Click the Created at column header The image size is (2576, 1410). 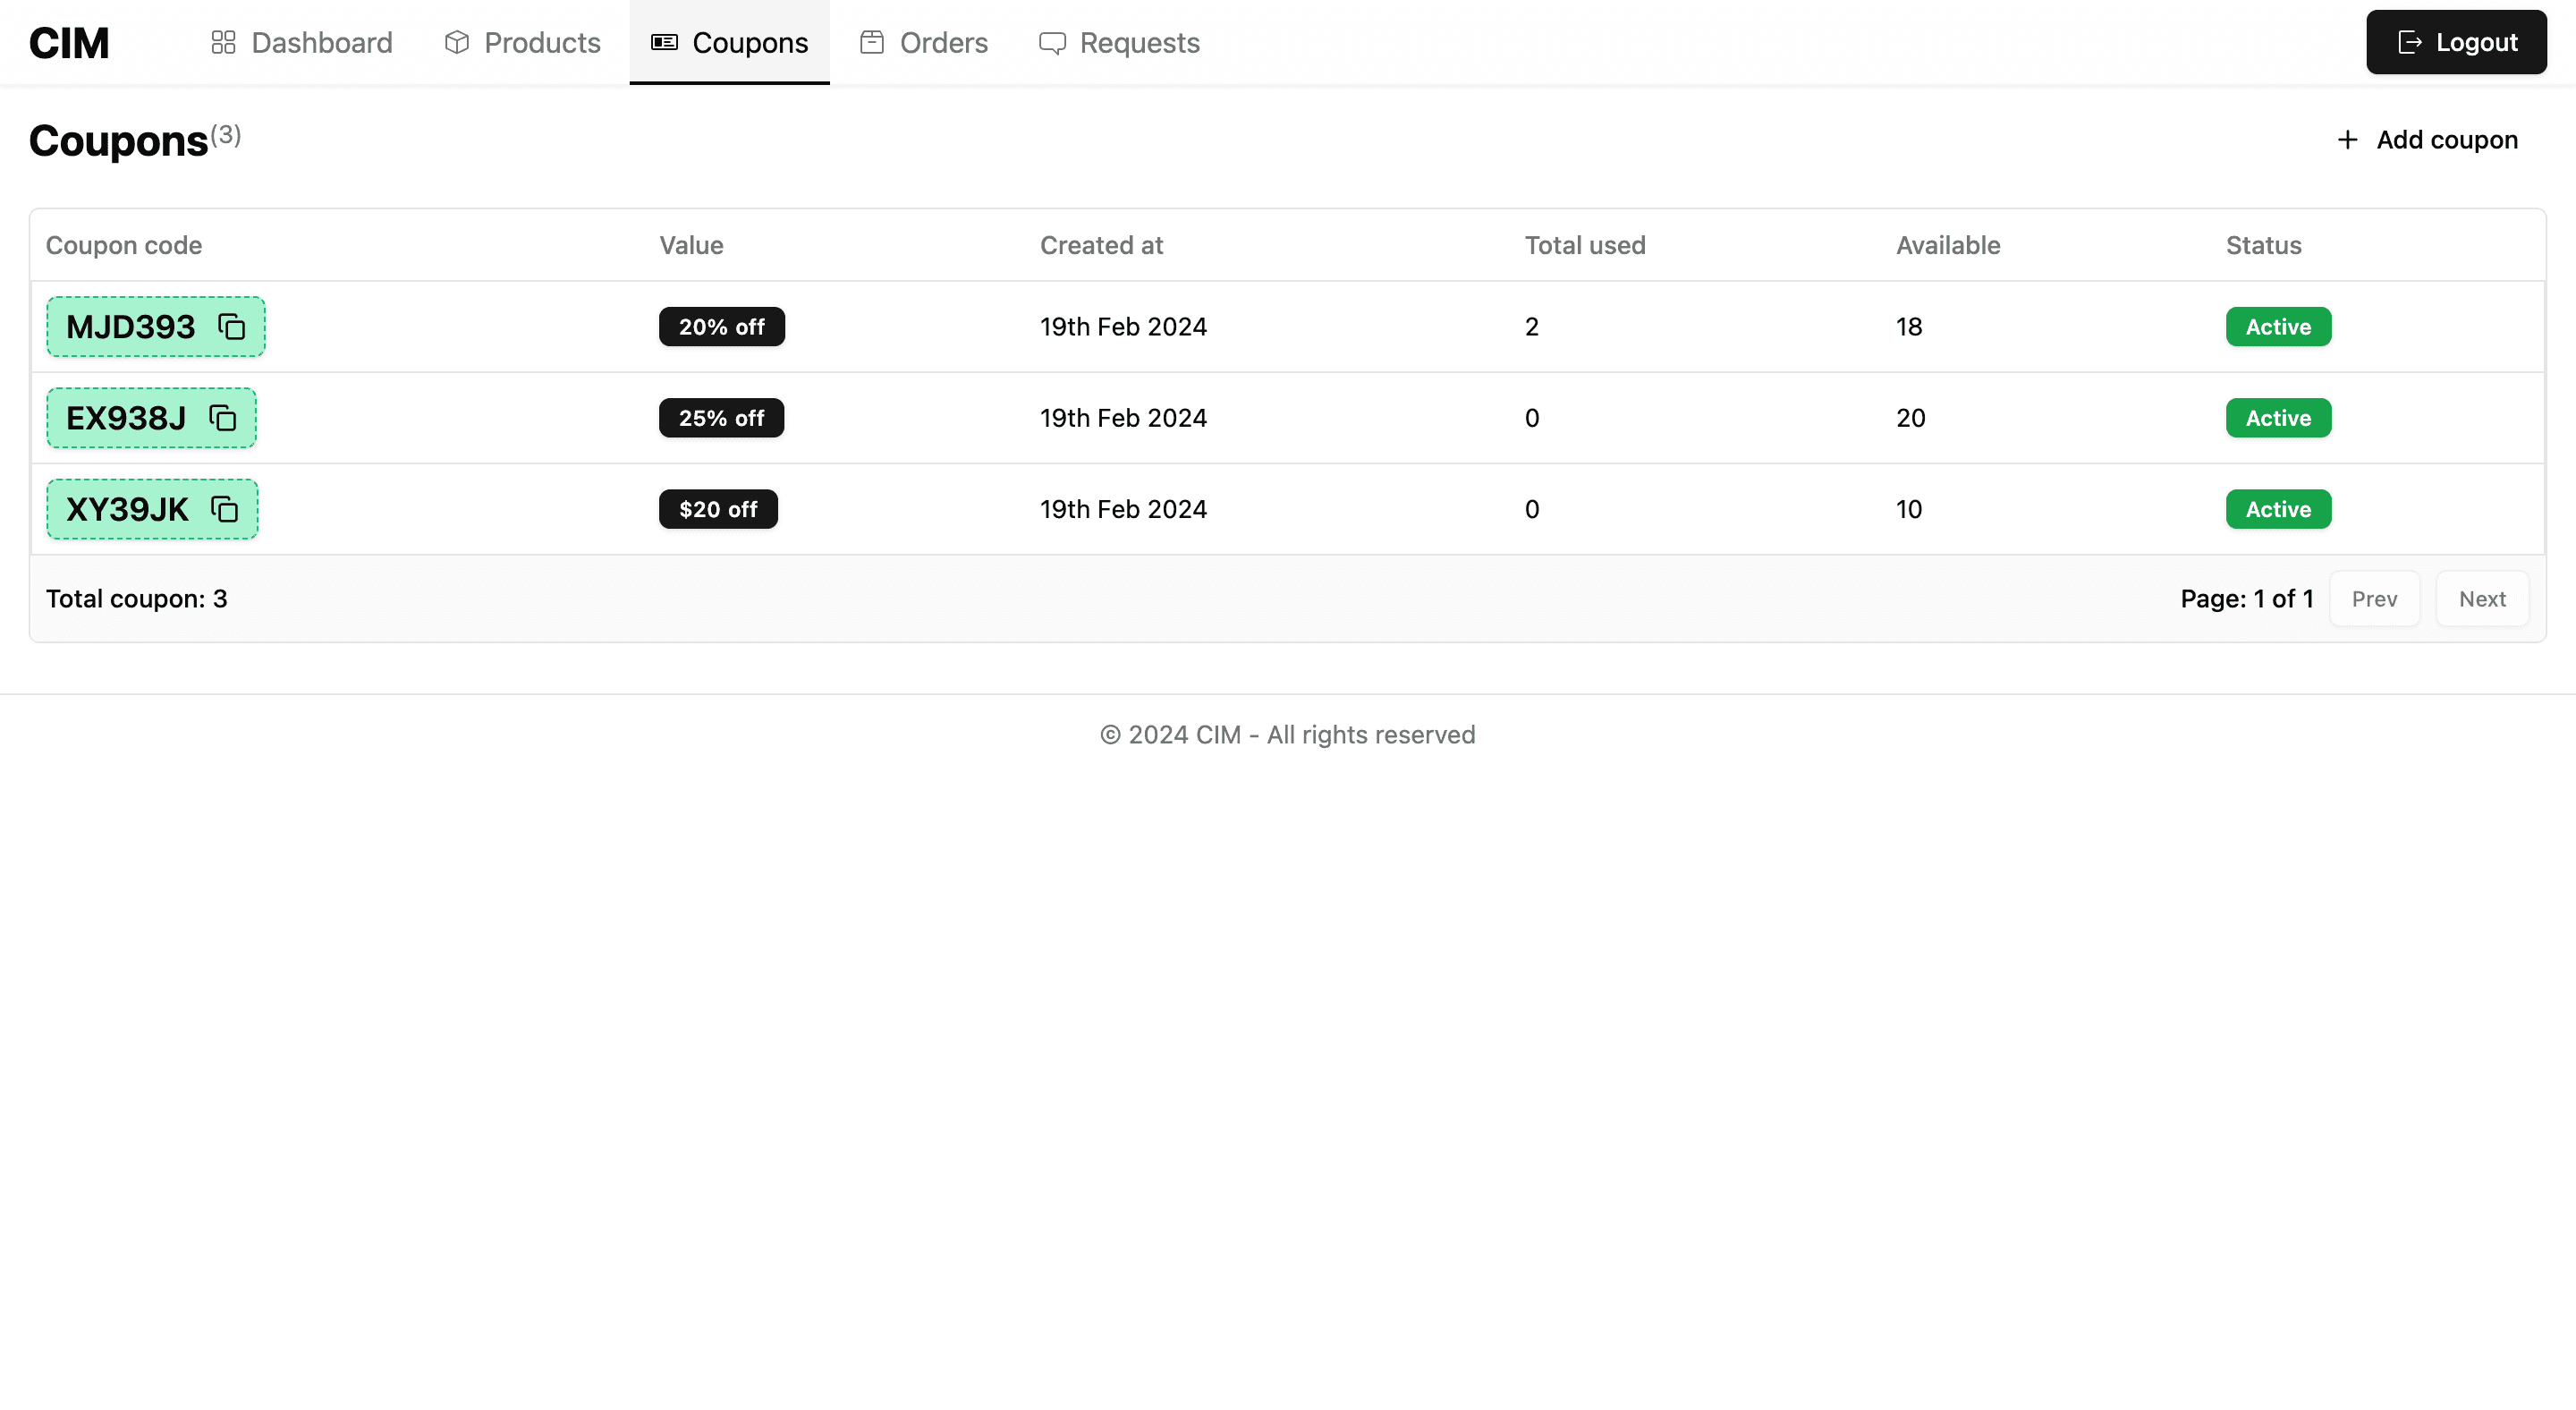(1101, 245)
